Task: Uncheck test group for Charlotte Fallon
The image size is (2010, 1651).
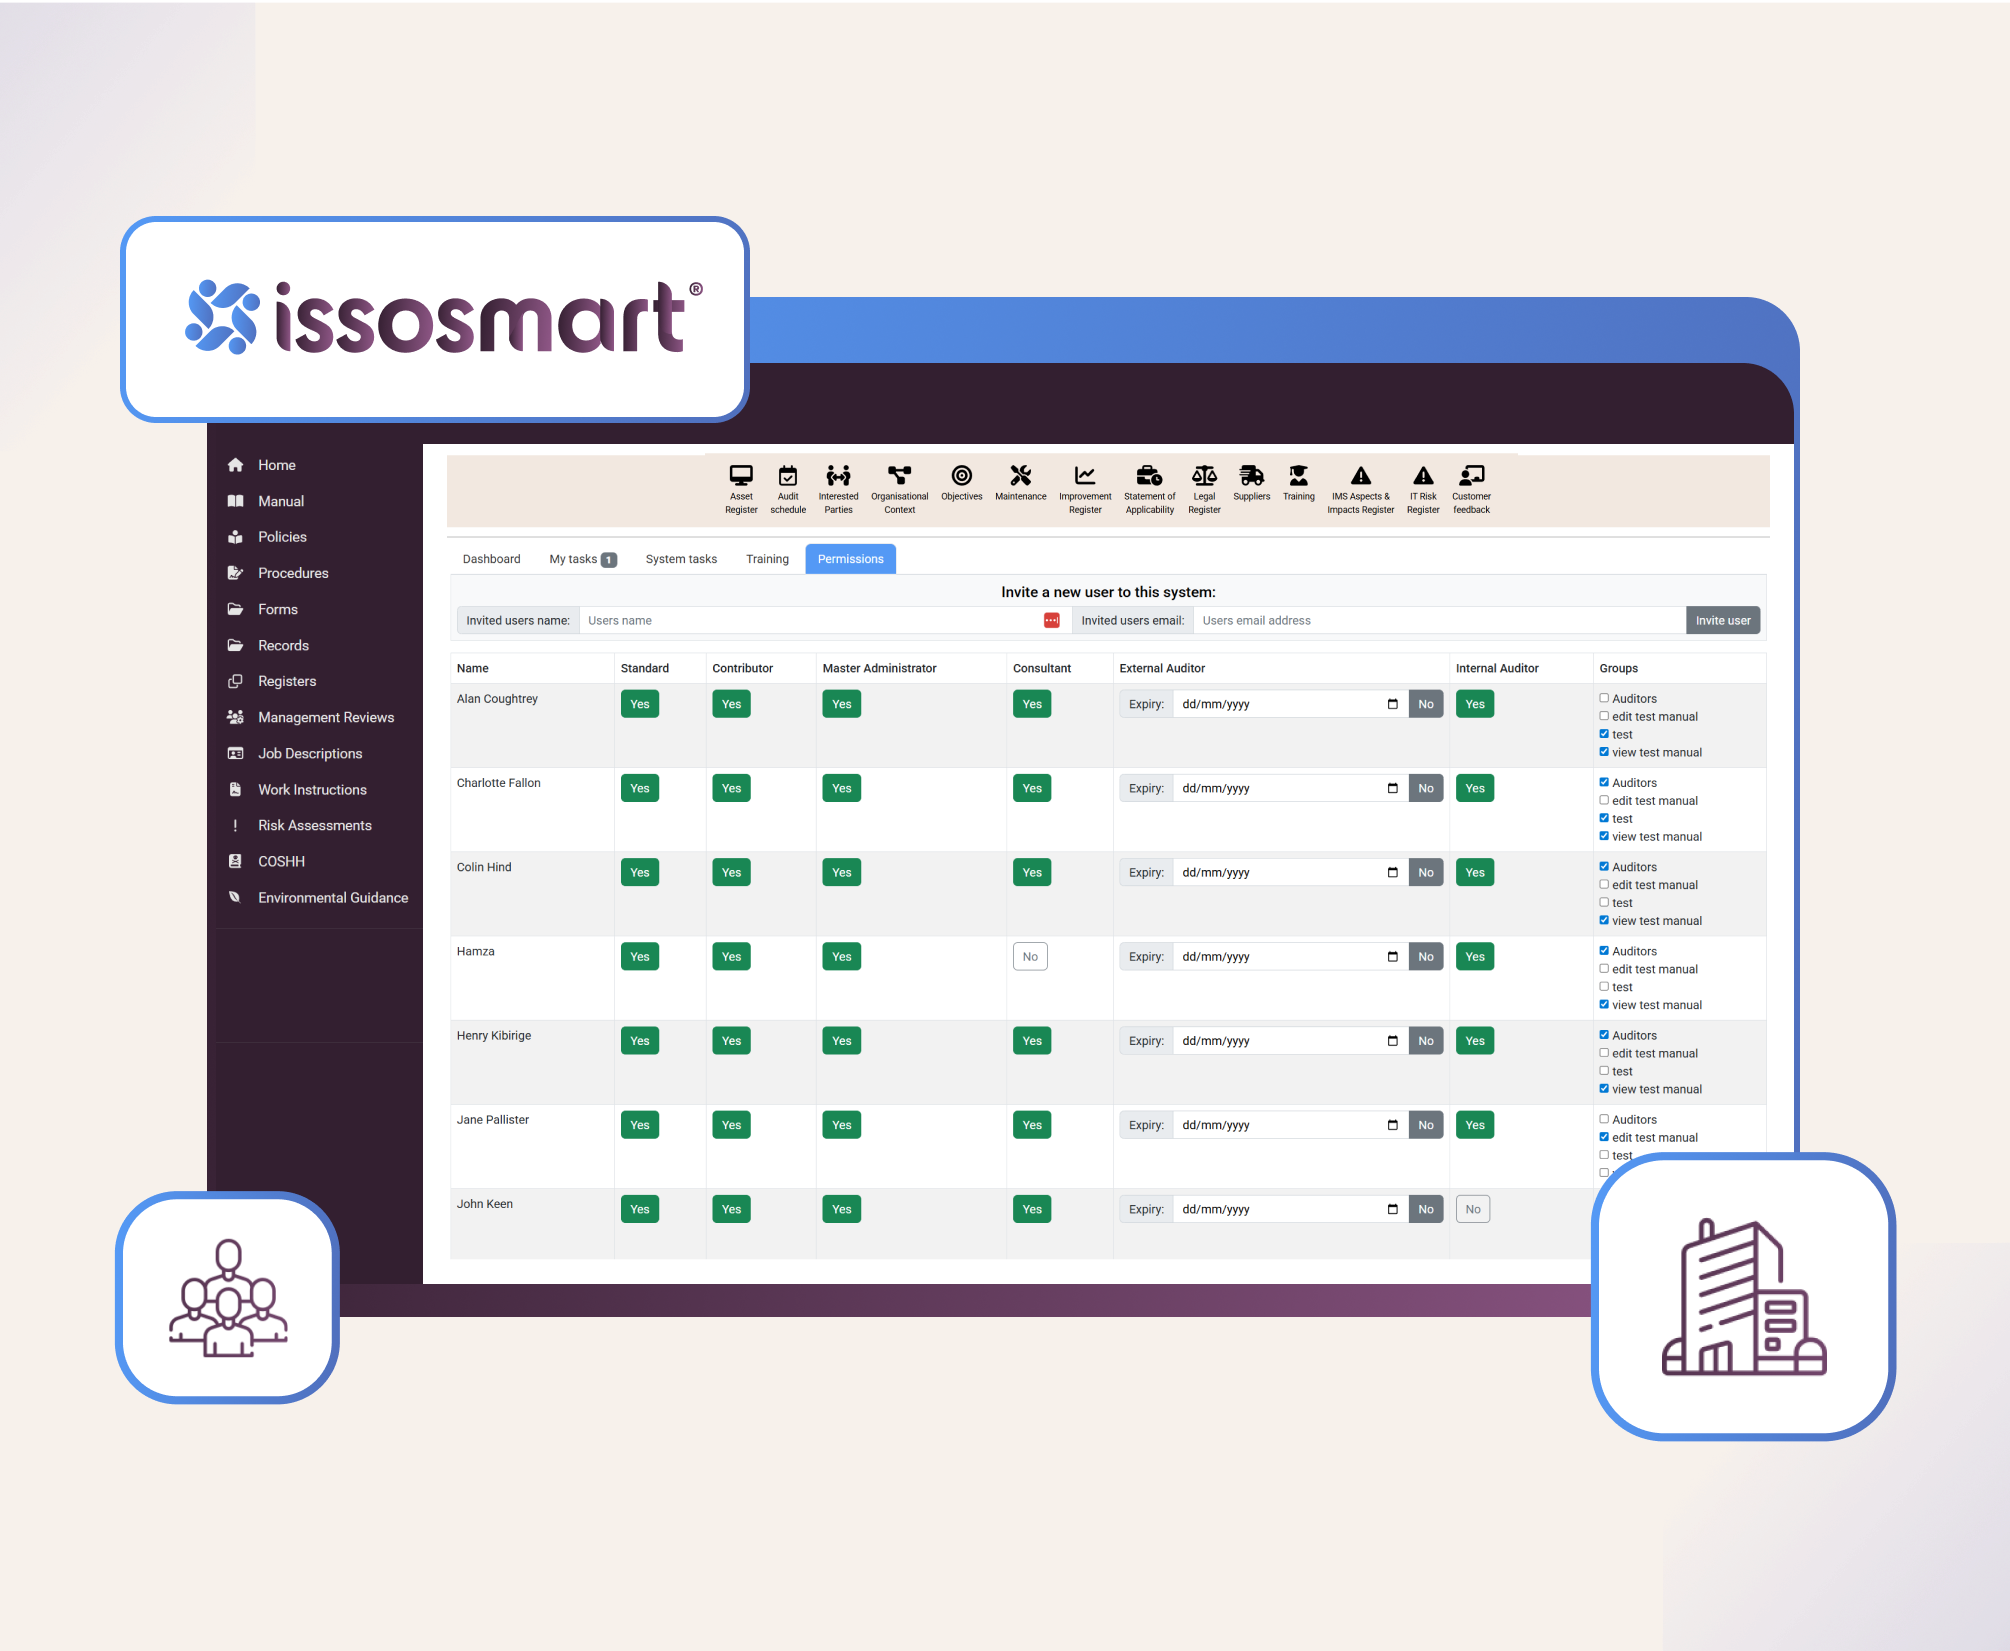Action: tap(1604, 818)
